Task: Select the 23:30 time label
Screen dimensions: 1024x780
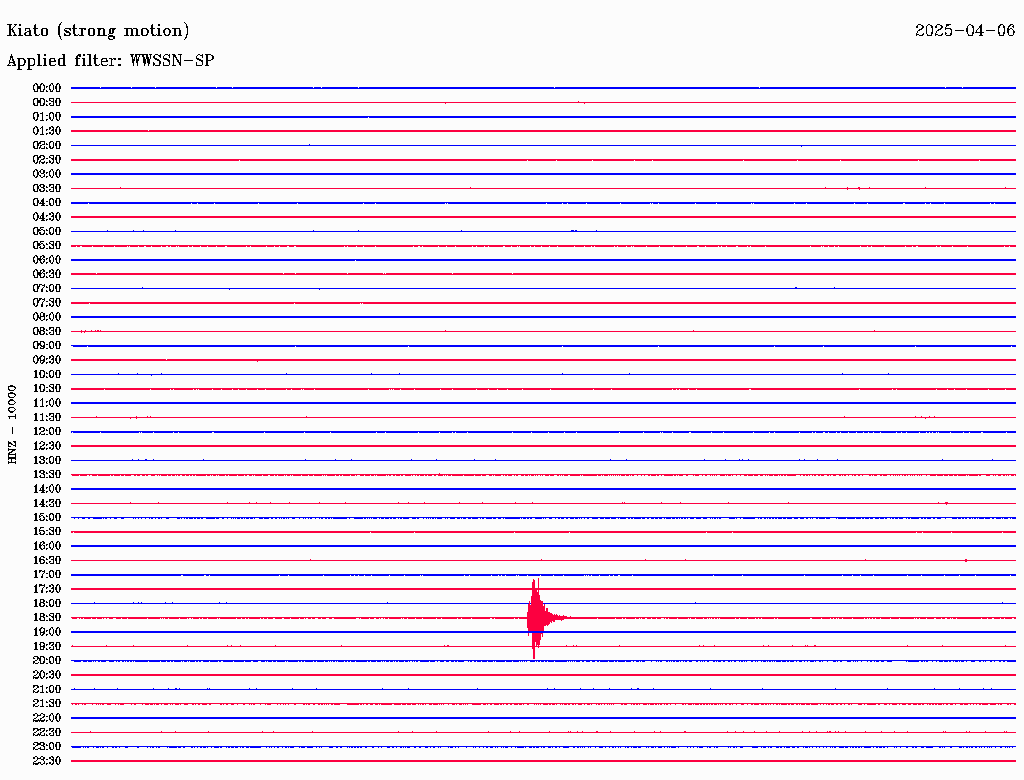Action: (47, 760)
